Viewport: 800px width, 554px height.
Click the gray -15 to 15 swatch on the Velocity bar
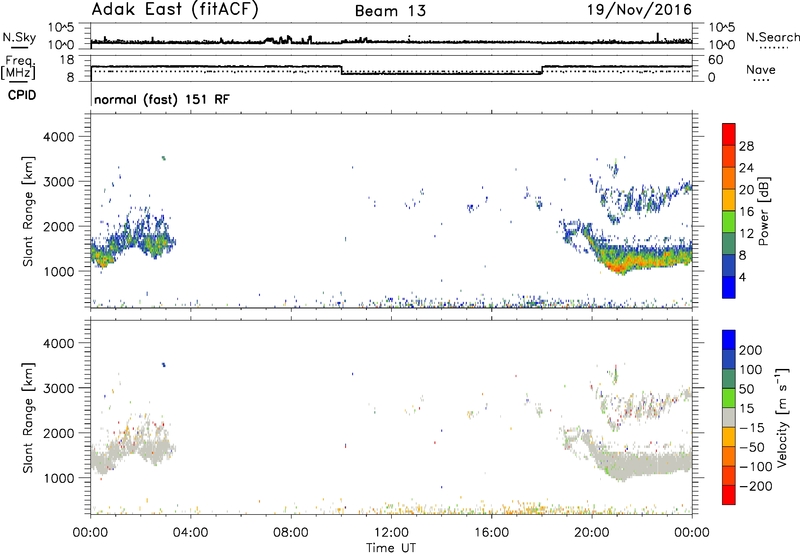[x=729, y=417]
